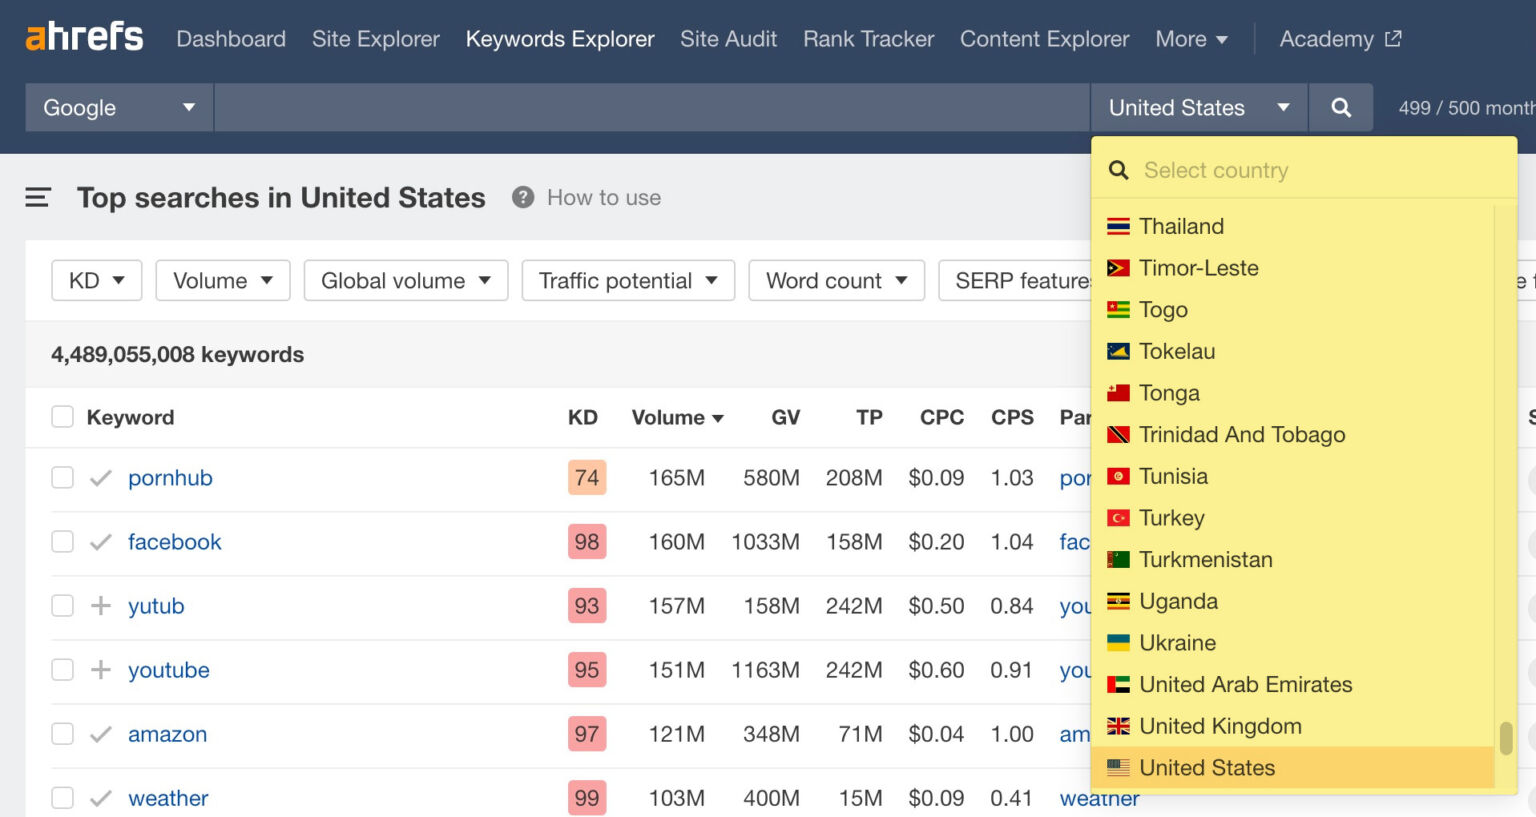Check the box for the facebook row

point(63,542)
